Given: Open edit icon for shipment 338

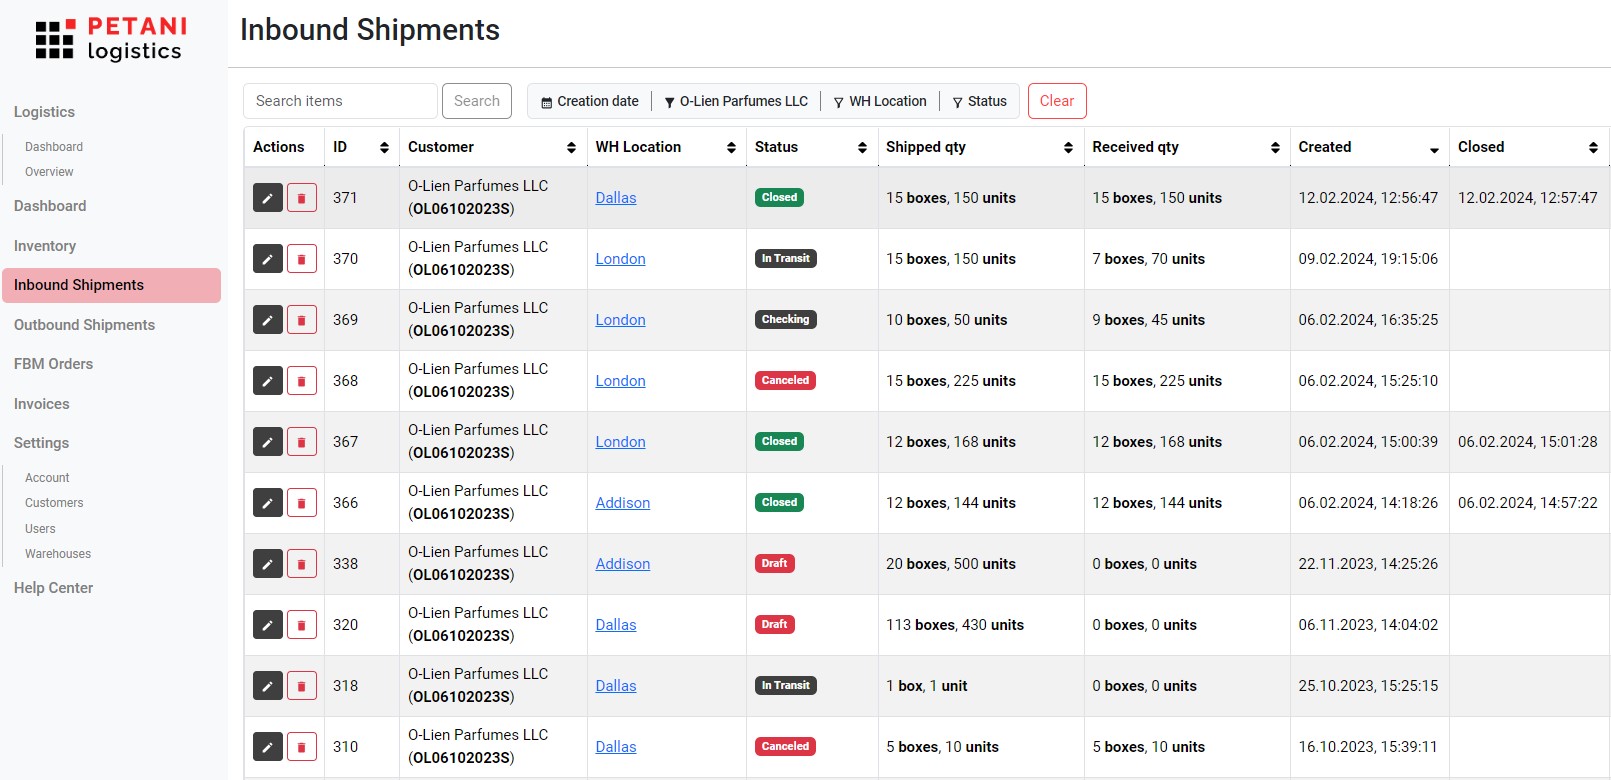Looking at the screenshot, I should [x=267, y=564].
